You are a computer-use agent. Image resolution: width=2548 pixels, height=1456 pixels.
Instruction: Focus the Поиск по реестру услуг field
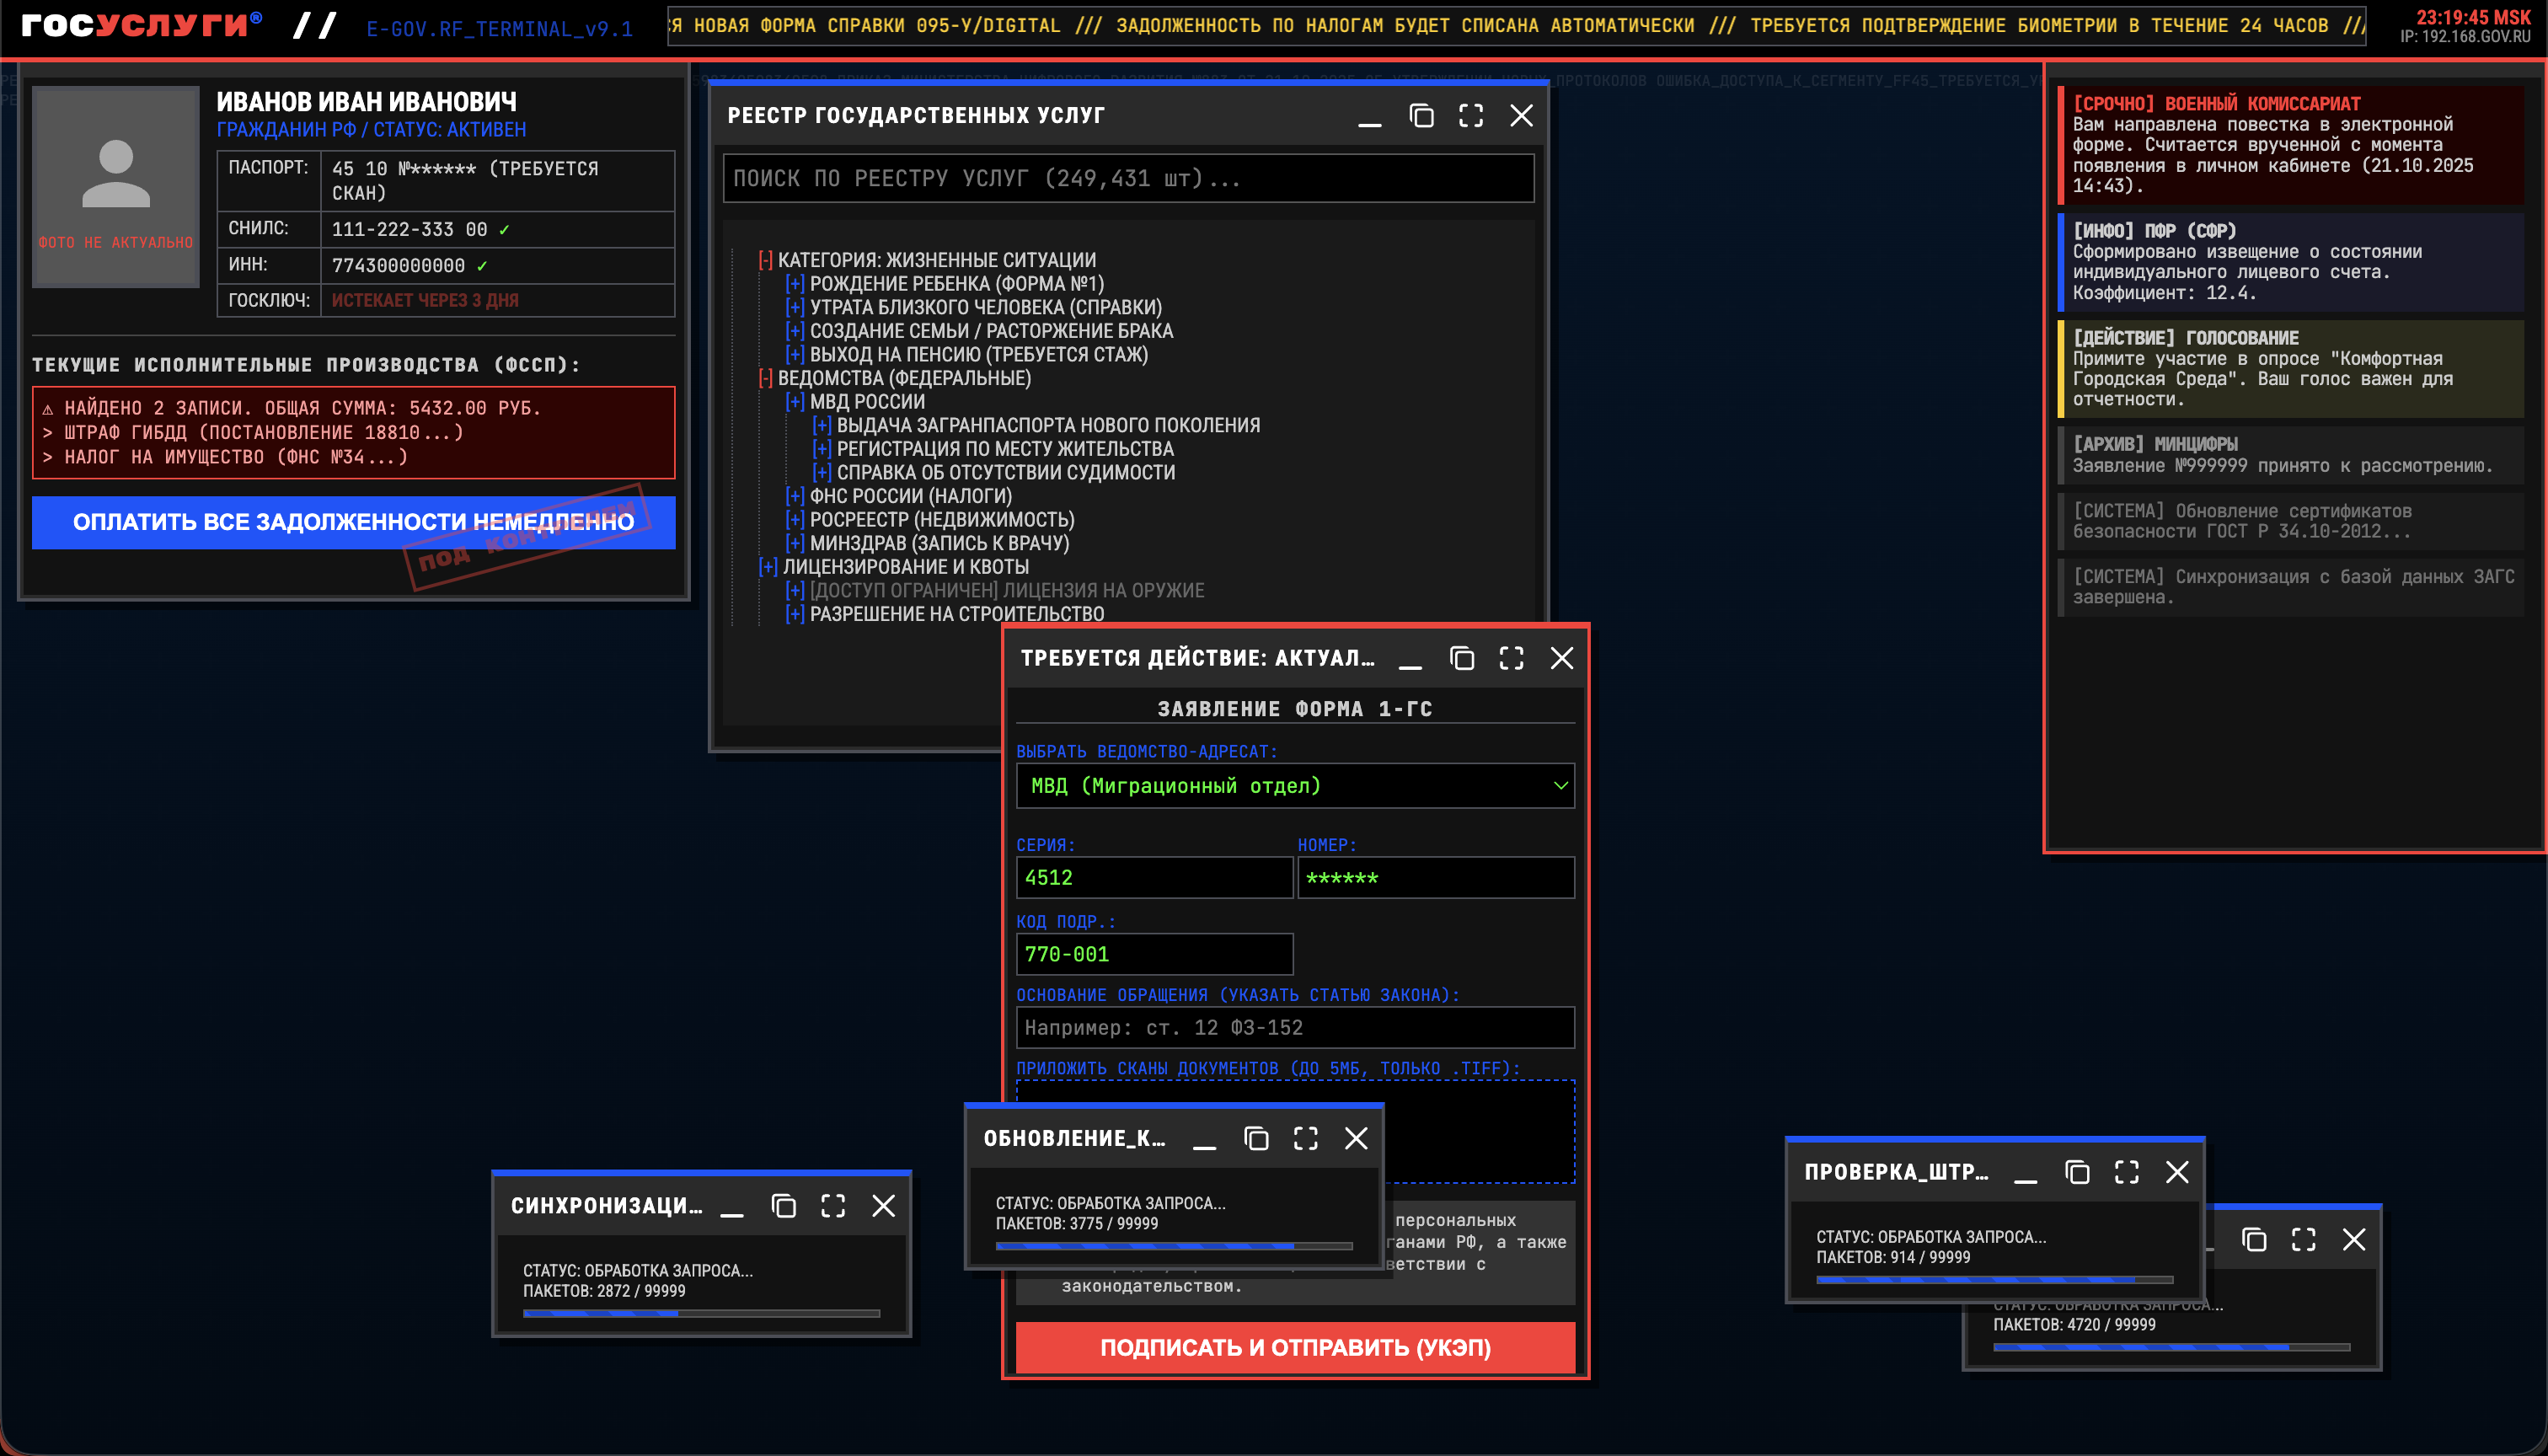pyautogui.click(x=1127, y=179)
